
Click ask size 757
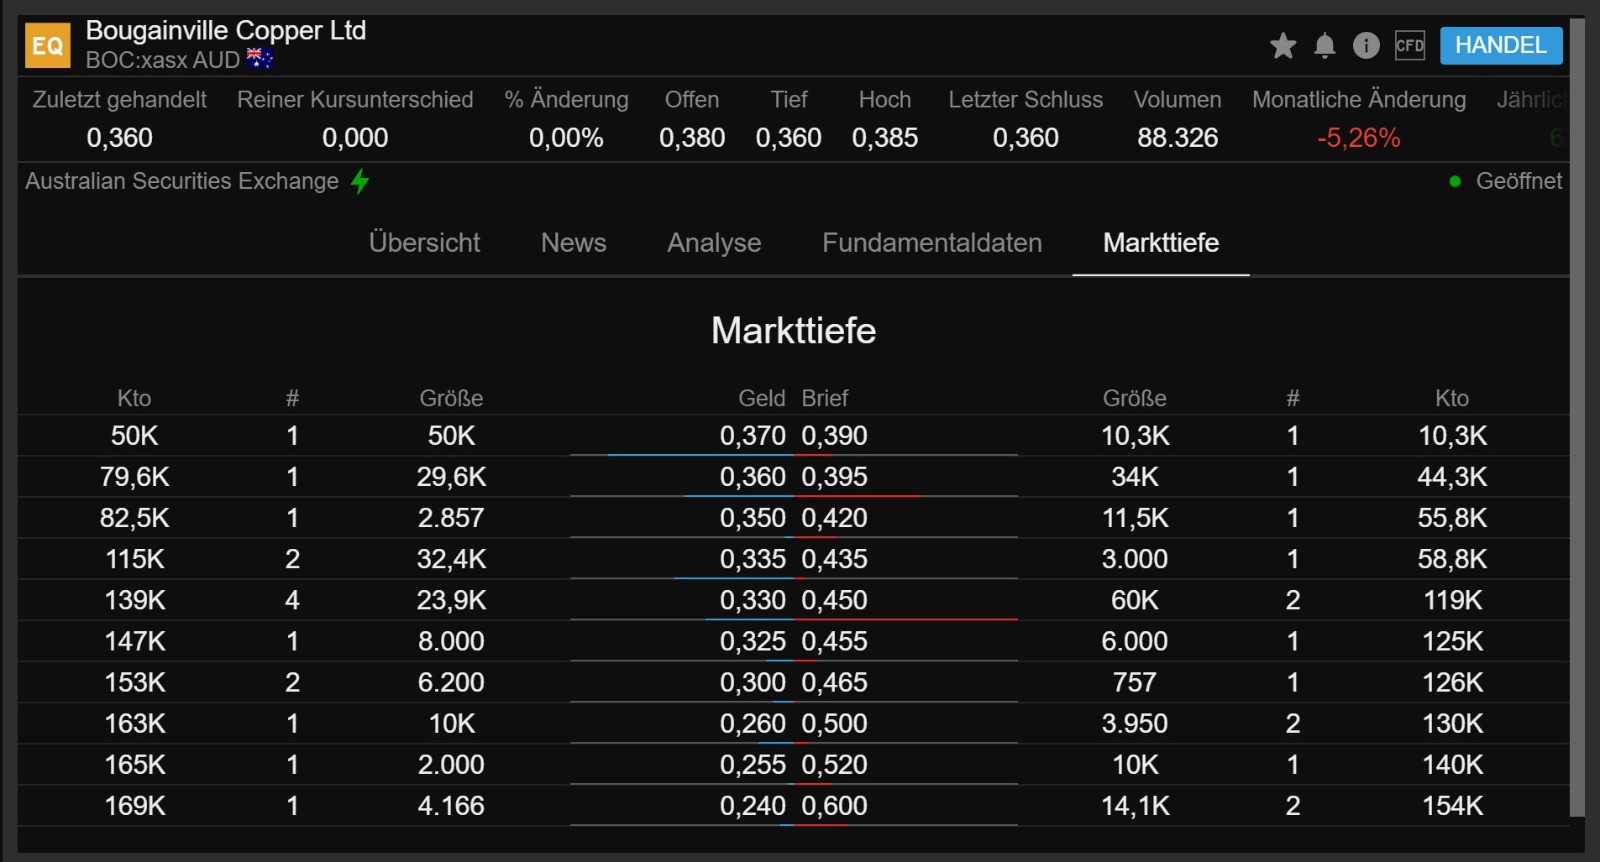[x=1135, y=682]
